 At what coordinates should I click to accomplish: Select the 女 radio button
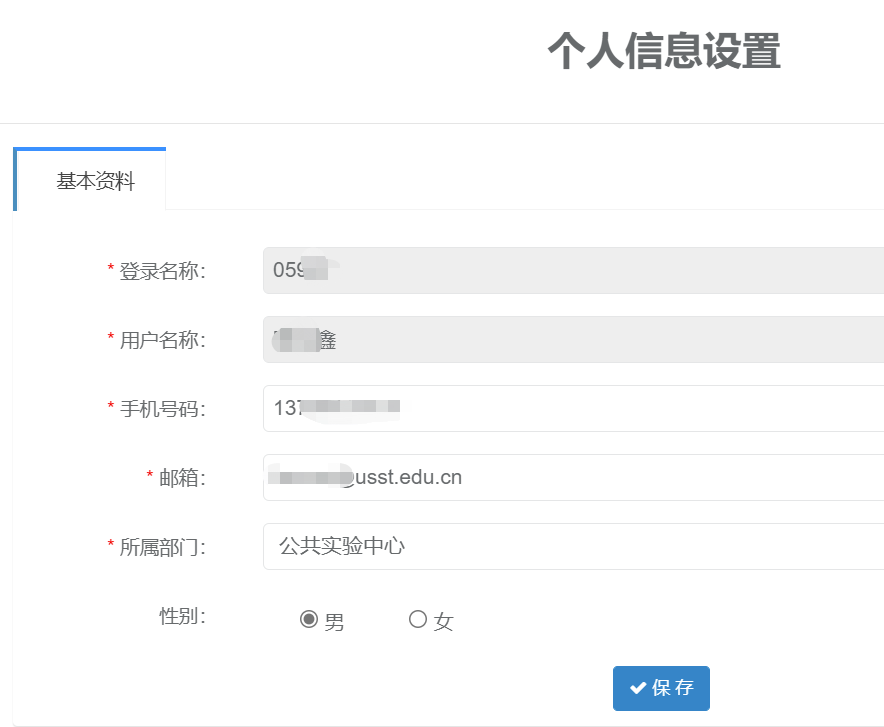pos(418,620)
